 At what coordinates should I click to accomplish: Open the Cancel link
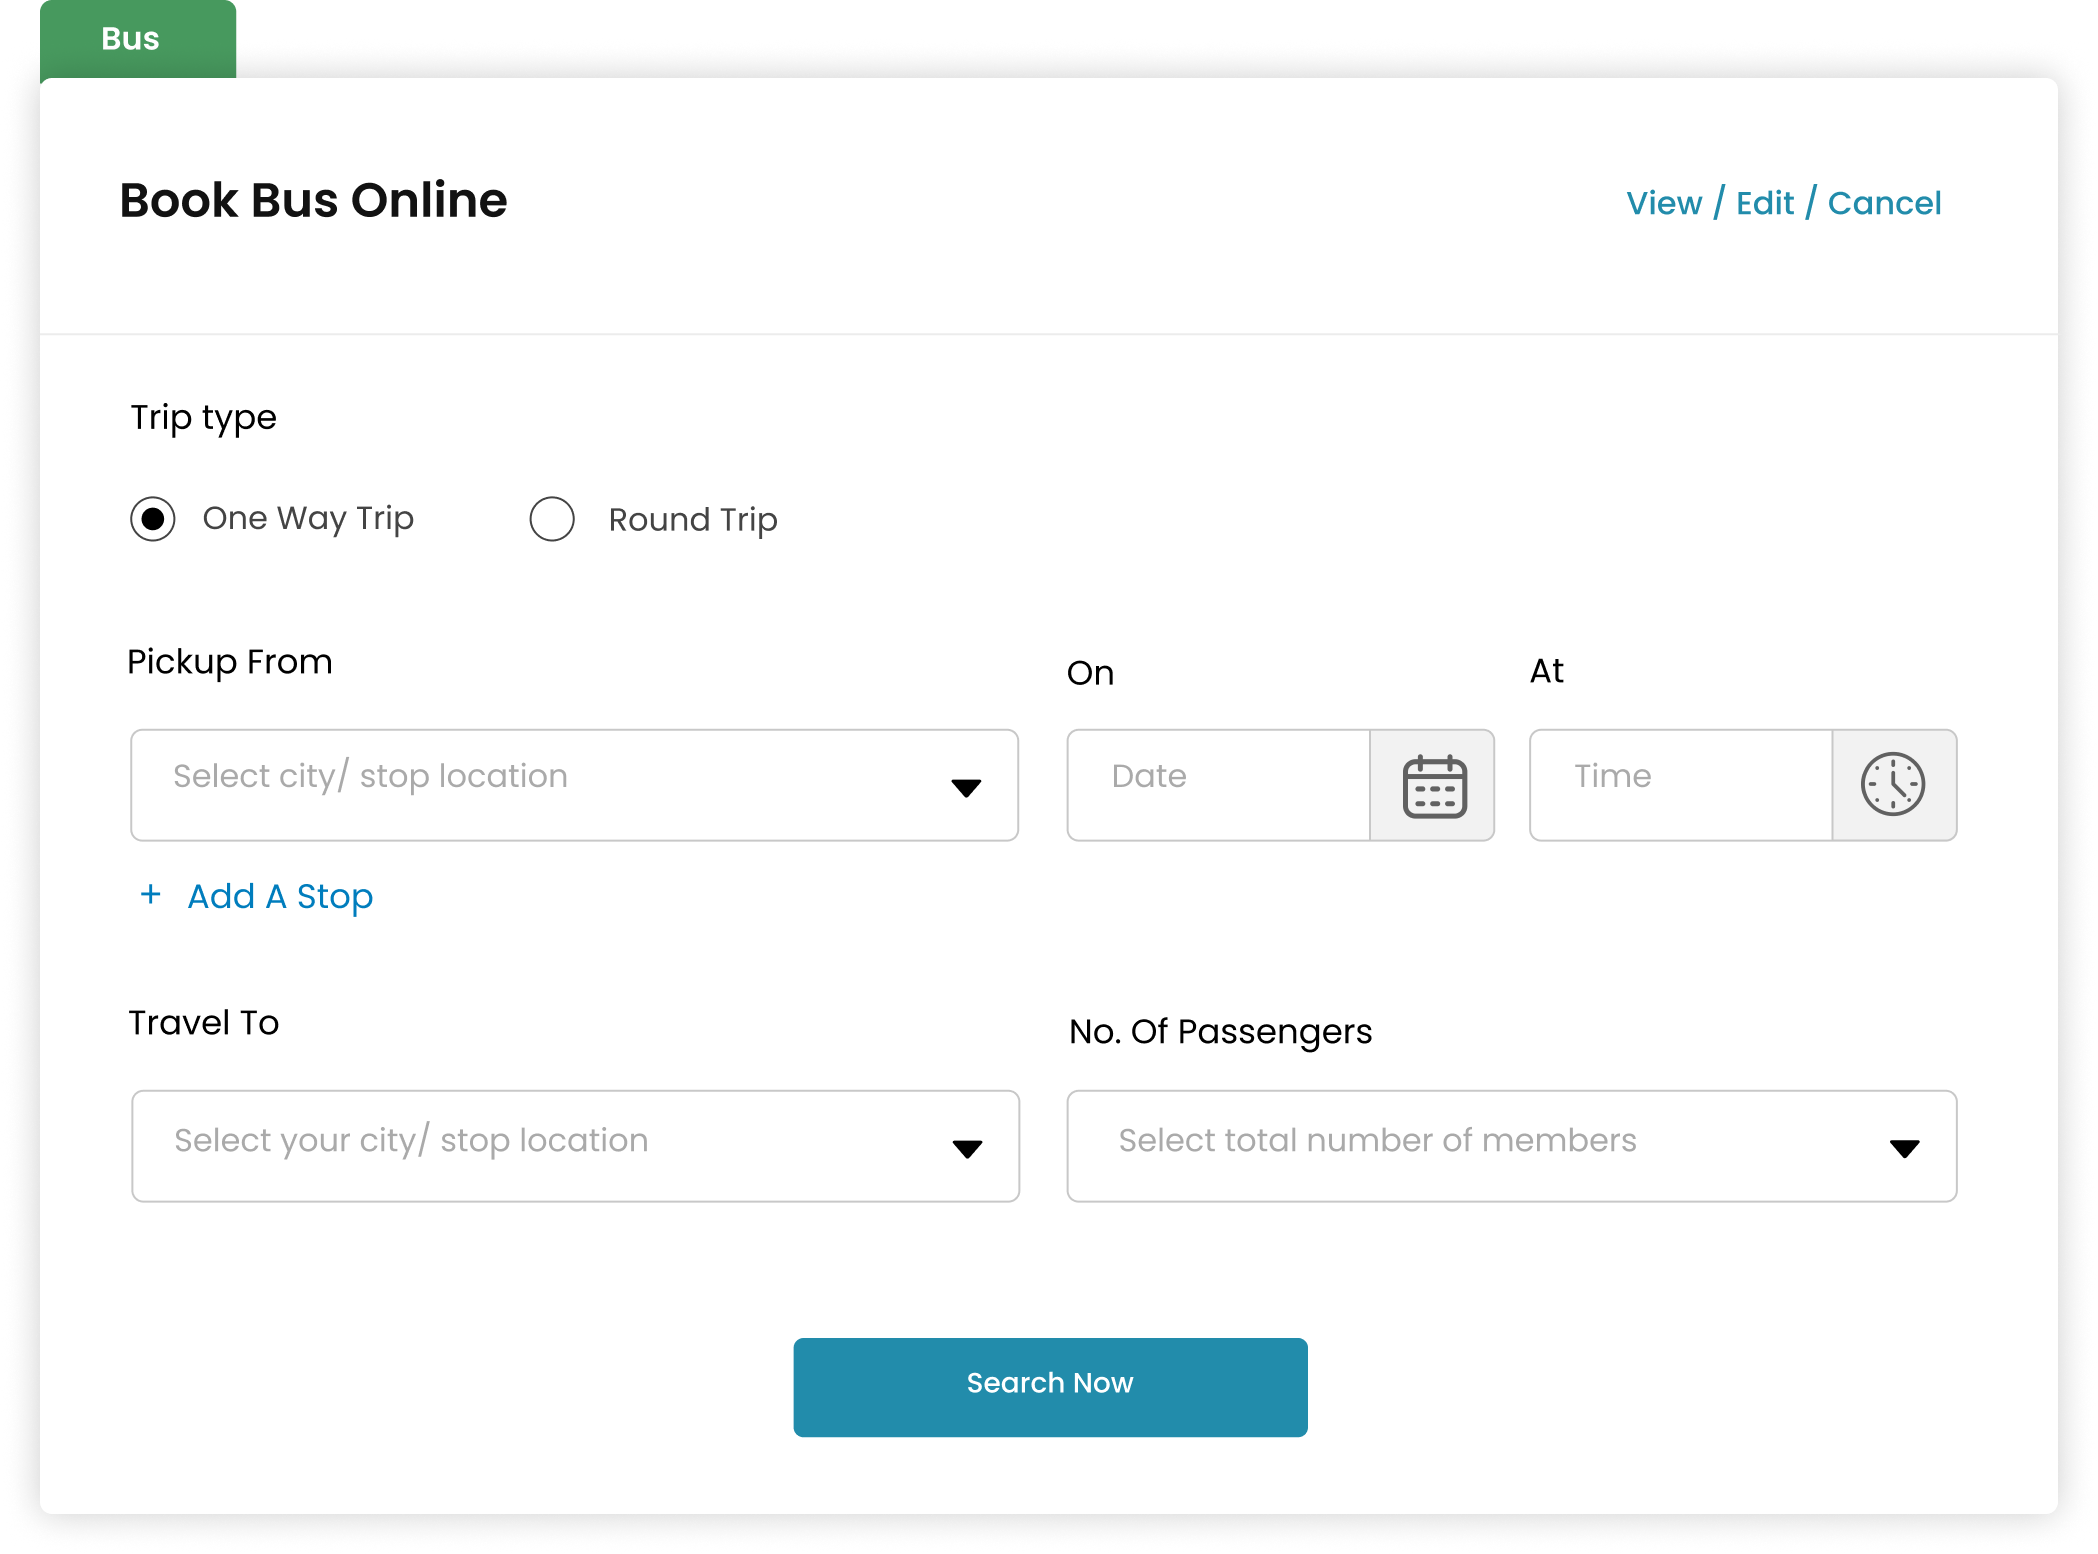point(1884,203)
